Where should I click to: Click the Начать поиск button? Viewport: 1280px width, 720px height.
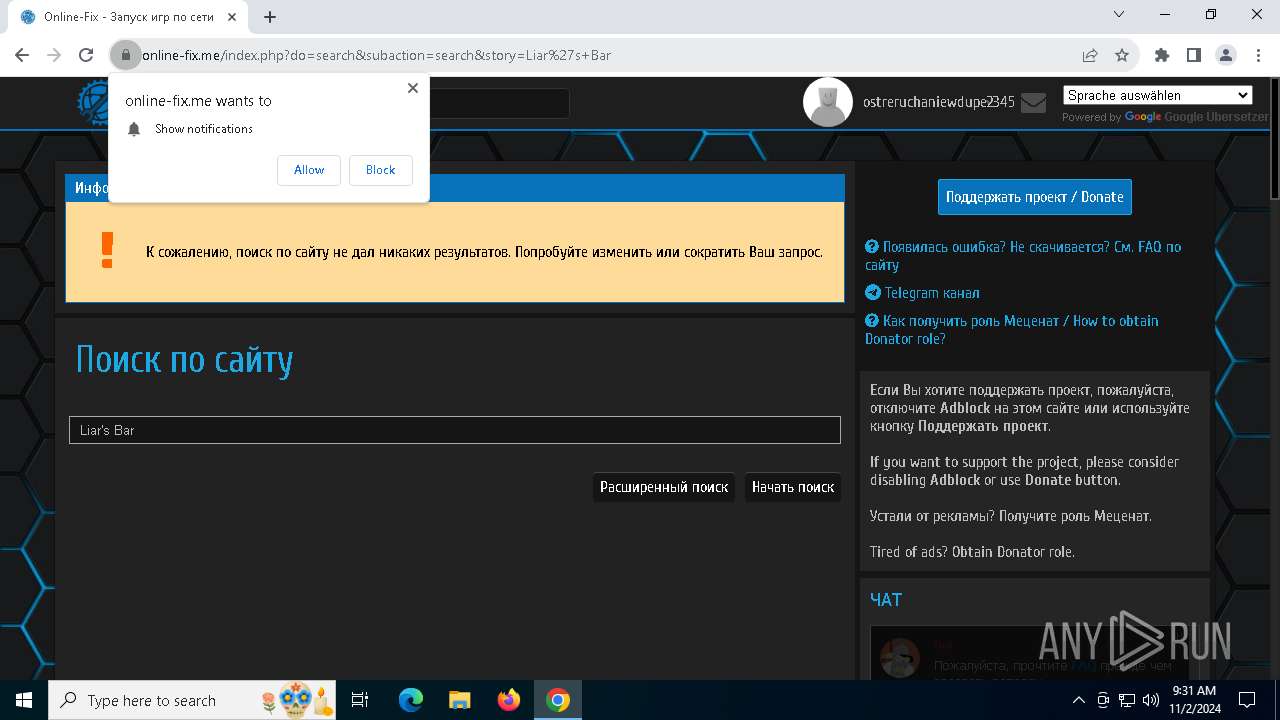point(793,487)
